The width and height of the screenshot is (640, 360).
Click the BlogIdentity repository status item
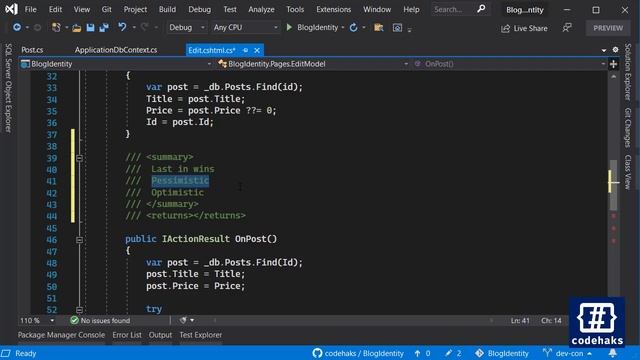[502, 353]
